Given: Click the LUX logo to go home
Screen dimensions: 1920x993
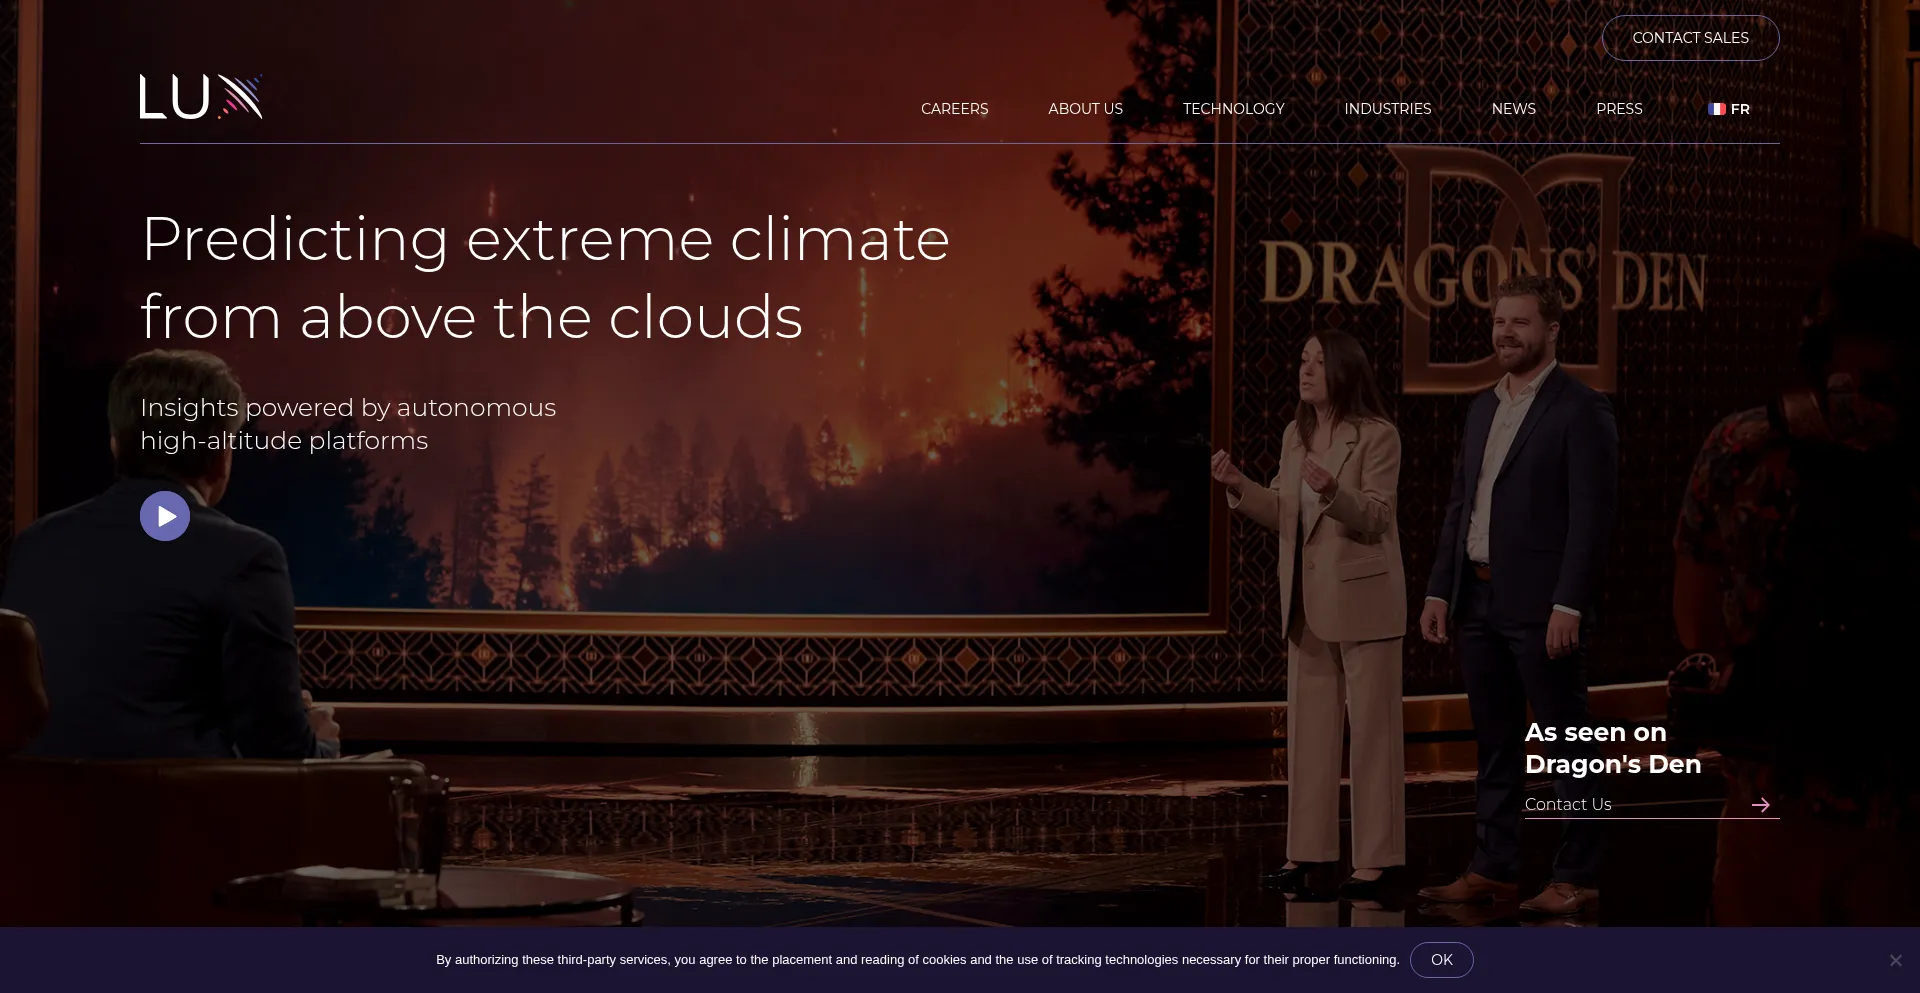Looking at the screenshot, I should 201,97.
